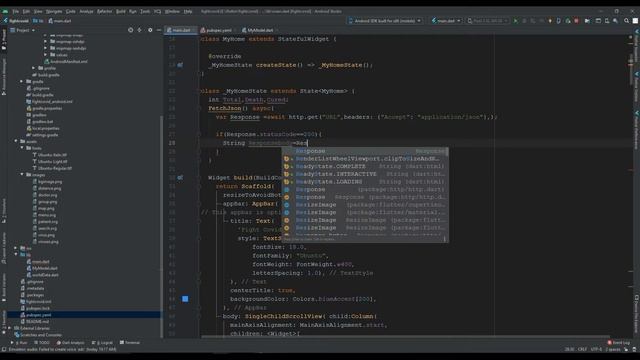Select README.md in the project tree
Image resolution: width=640 pixels, height=360 pixels.
(37, 322)
